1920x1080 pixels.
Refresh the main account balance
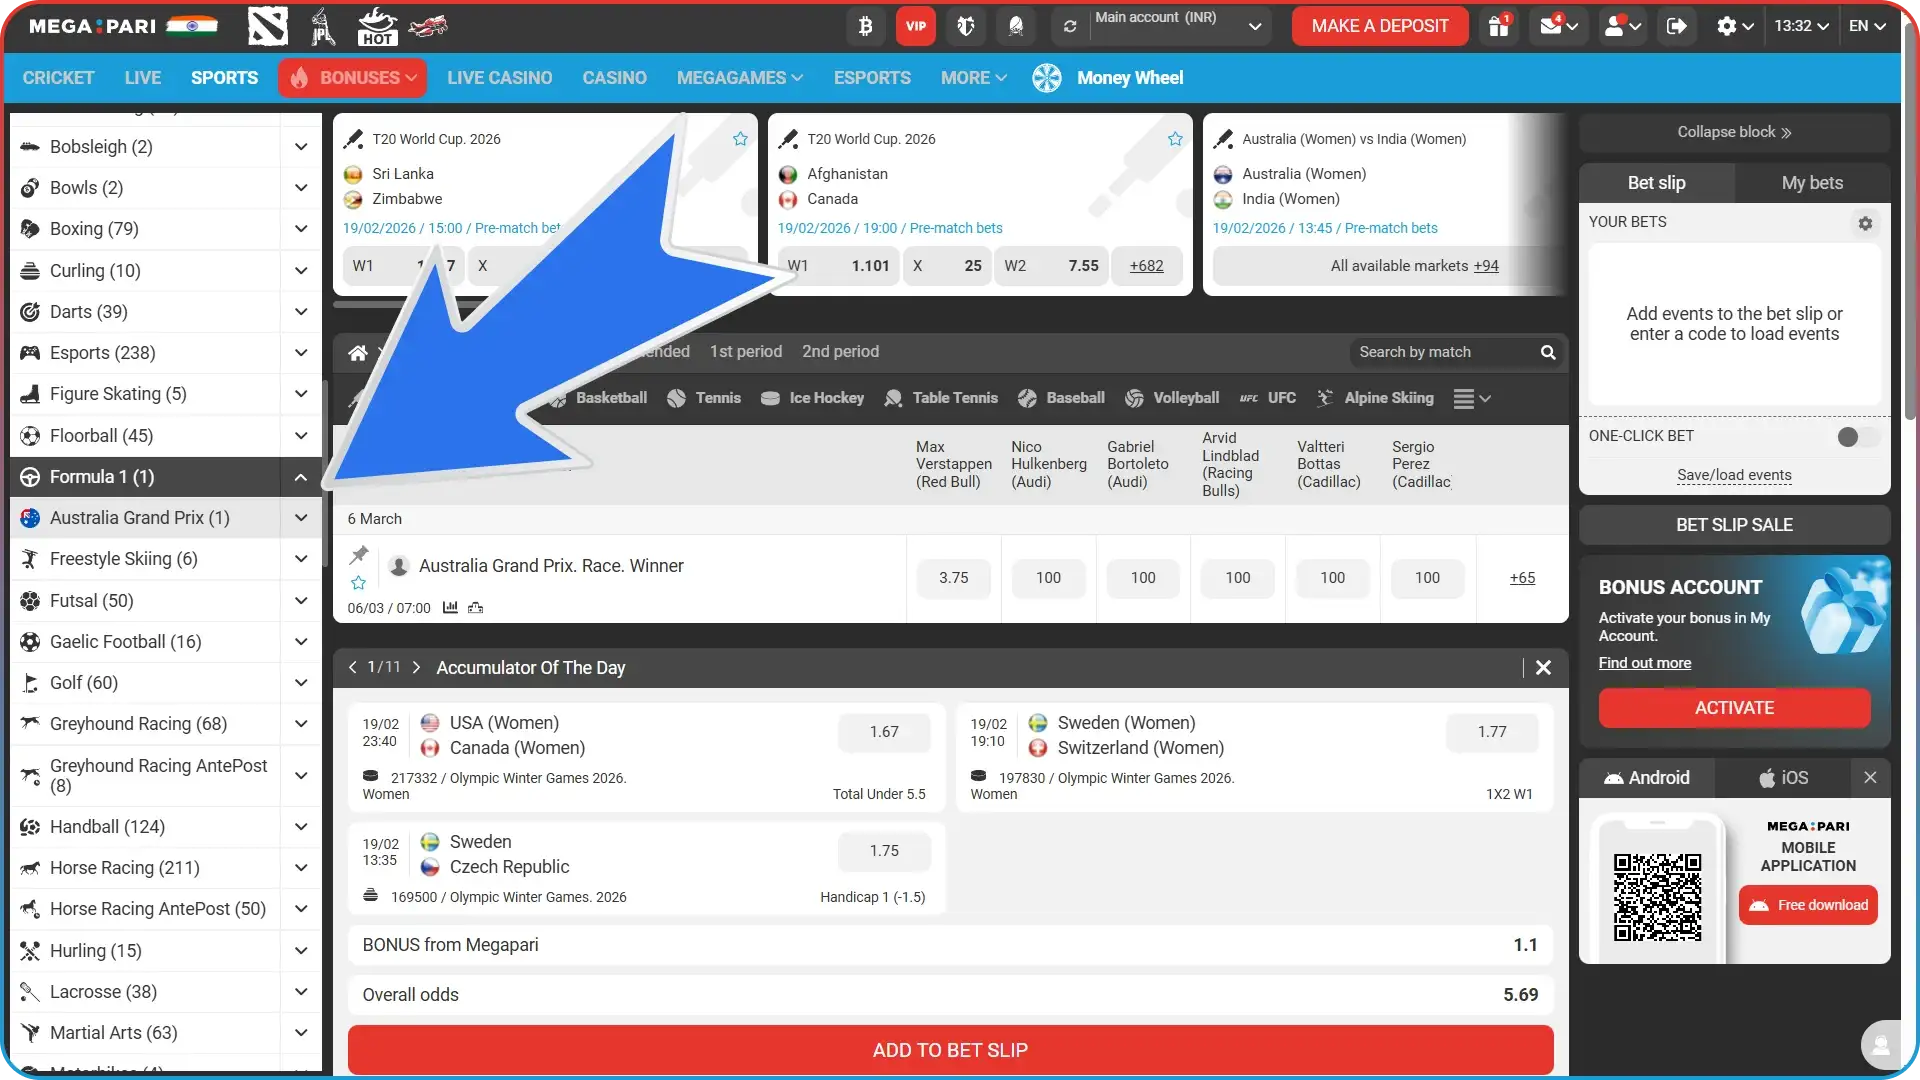click(x=1070, y=26)
